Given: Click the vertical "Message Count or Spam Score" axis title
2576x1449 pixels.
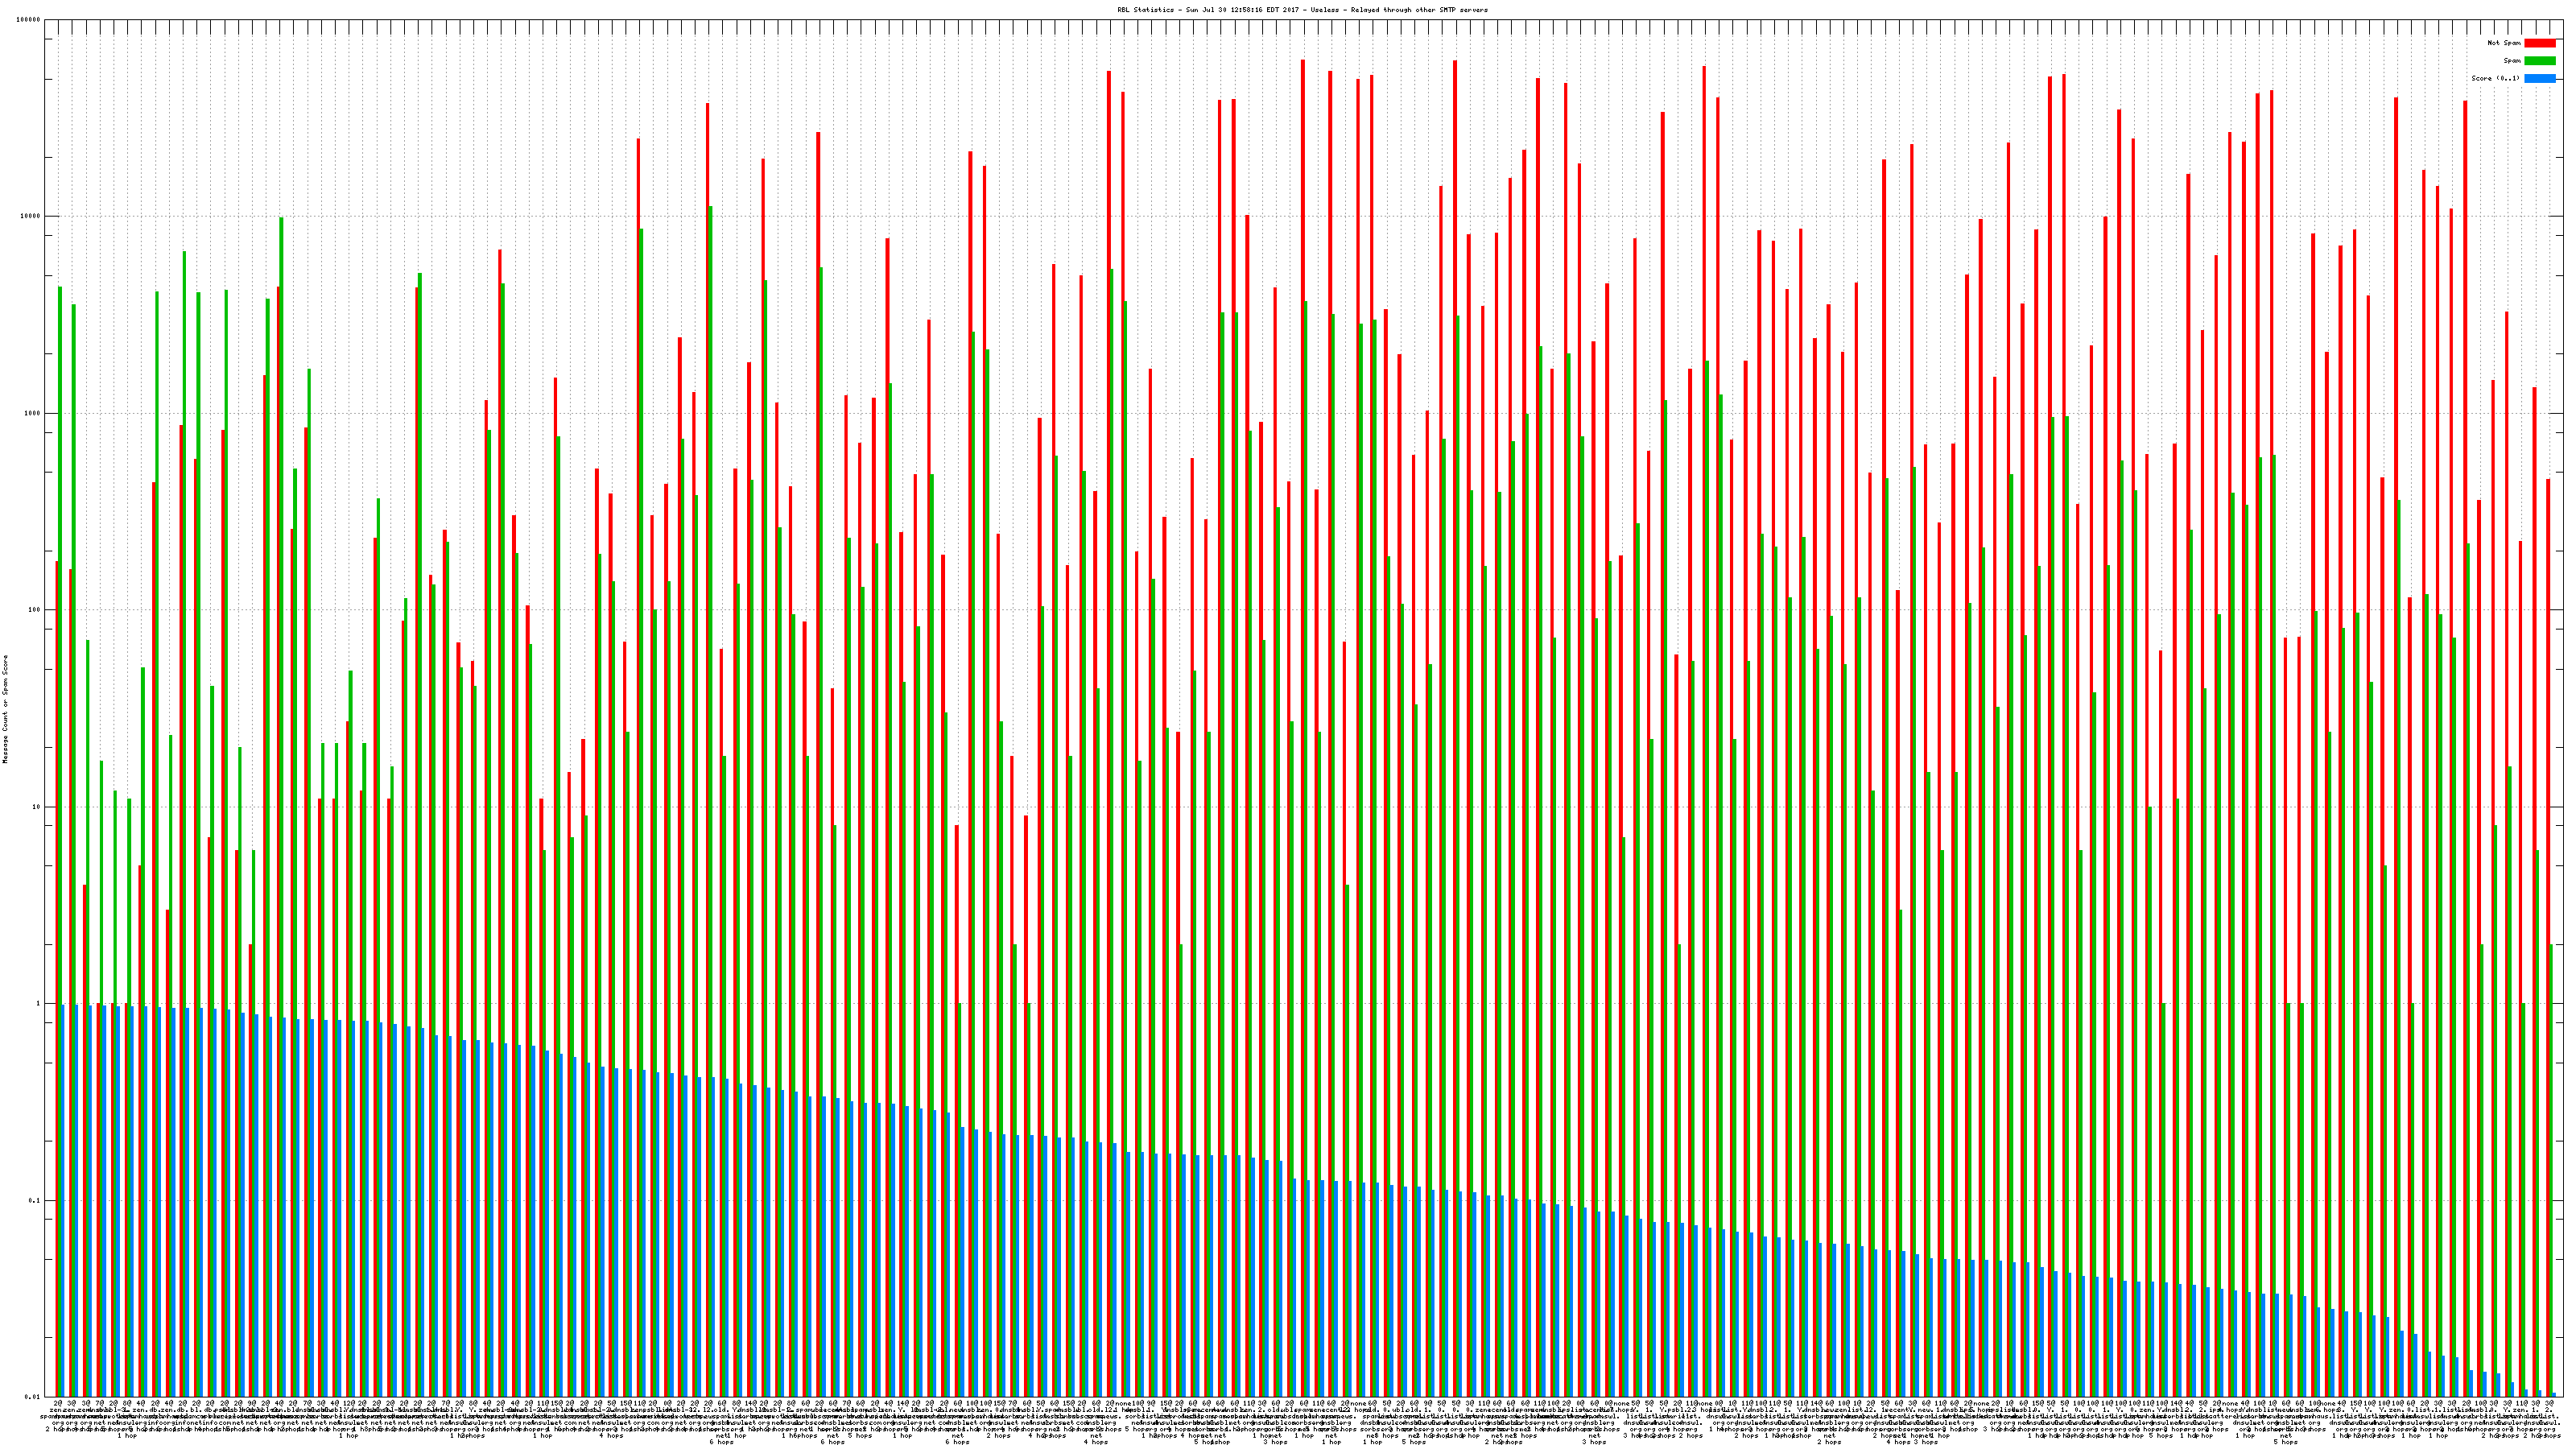Looking at the screenshot, I should [x=5, y=709].
